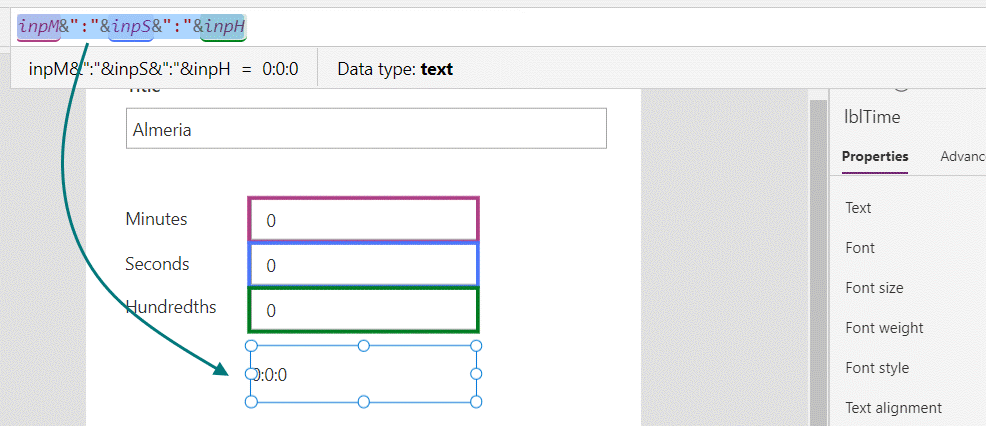Screen dimensions: 986x426
Task: Select the Font size property
Action: coord(874,288)
